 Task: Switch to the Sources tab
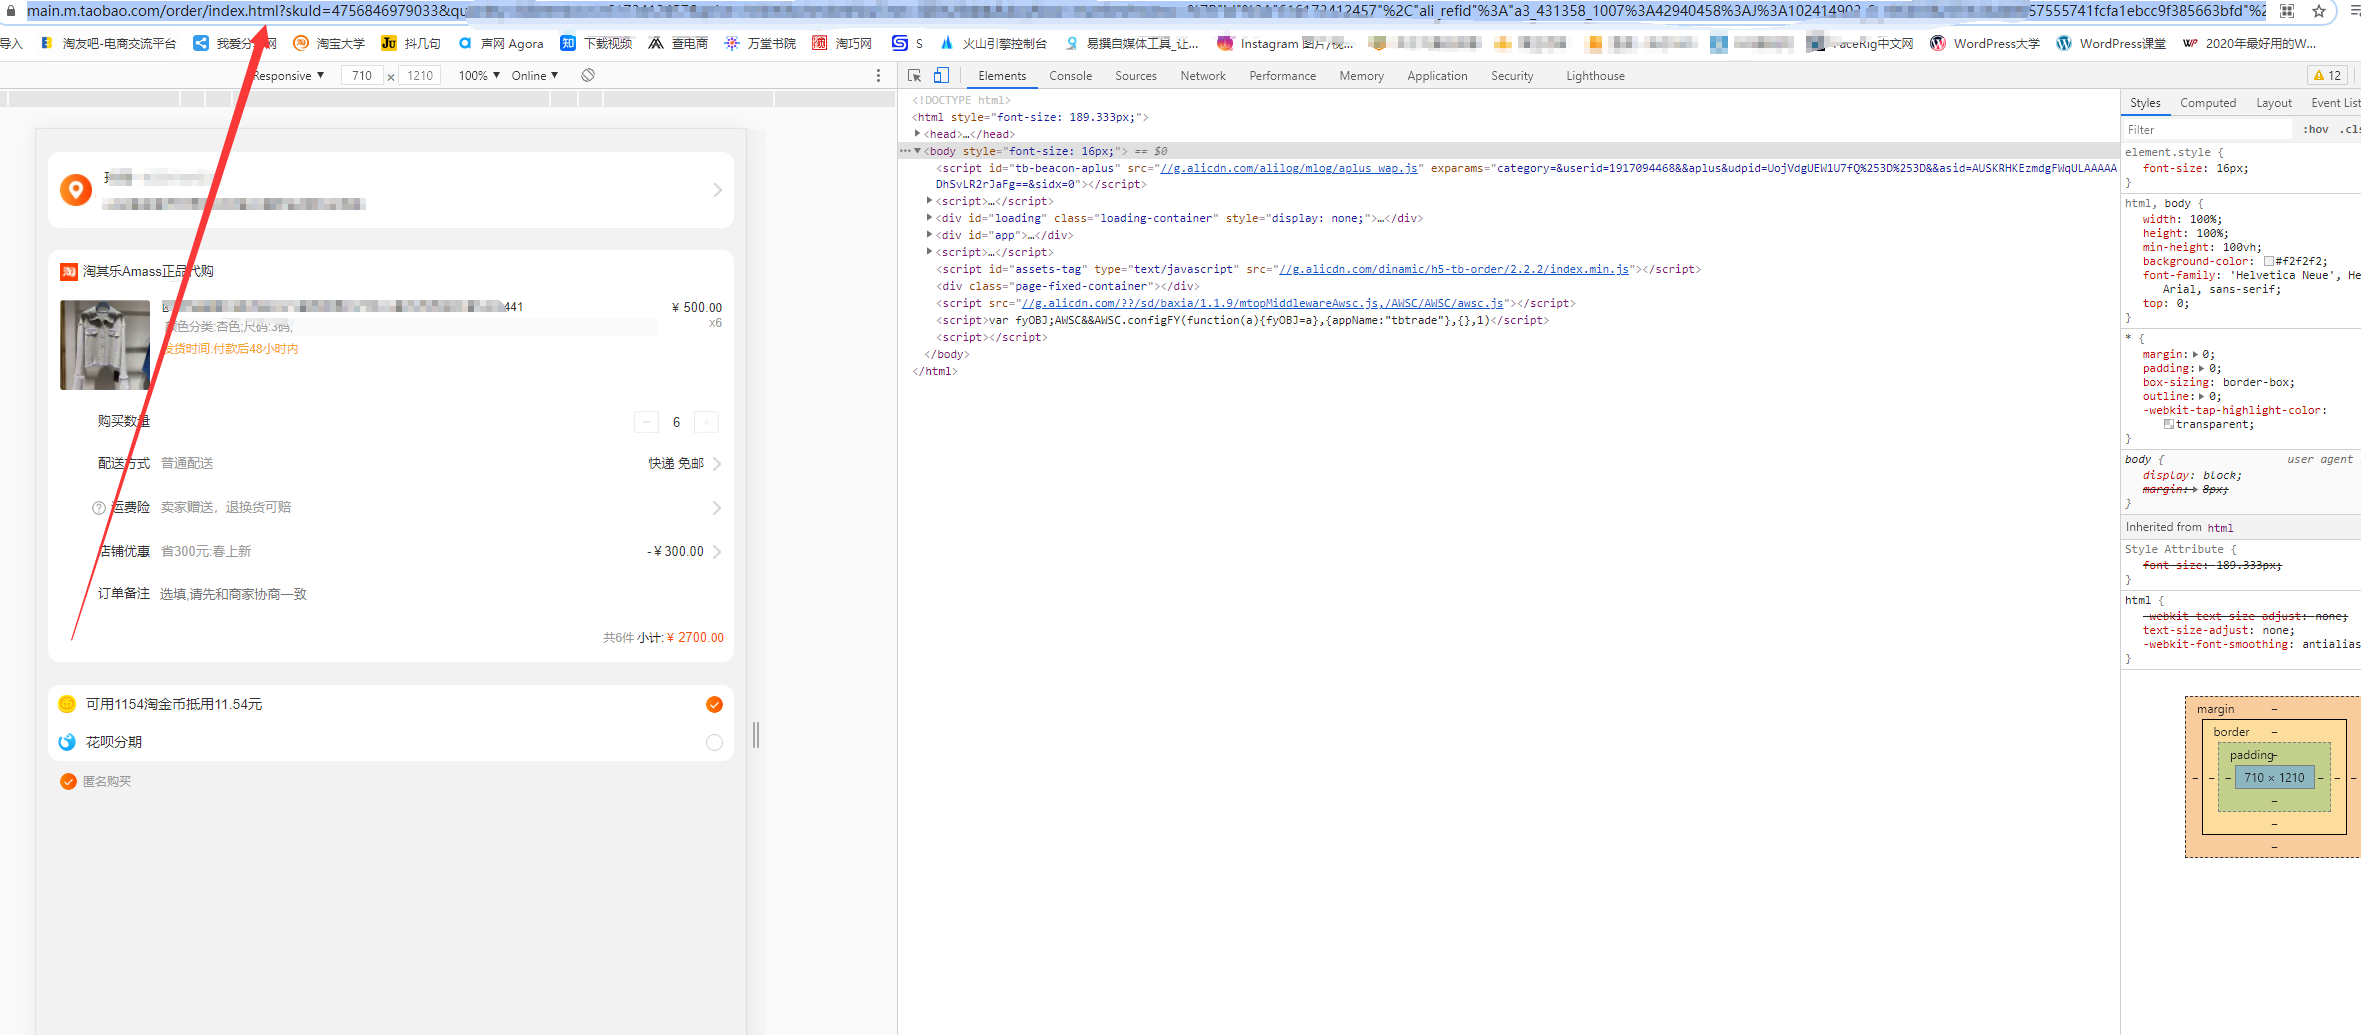coord(1136,76)
